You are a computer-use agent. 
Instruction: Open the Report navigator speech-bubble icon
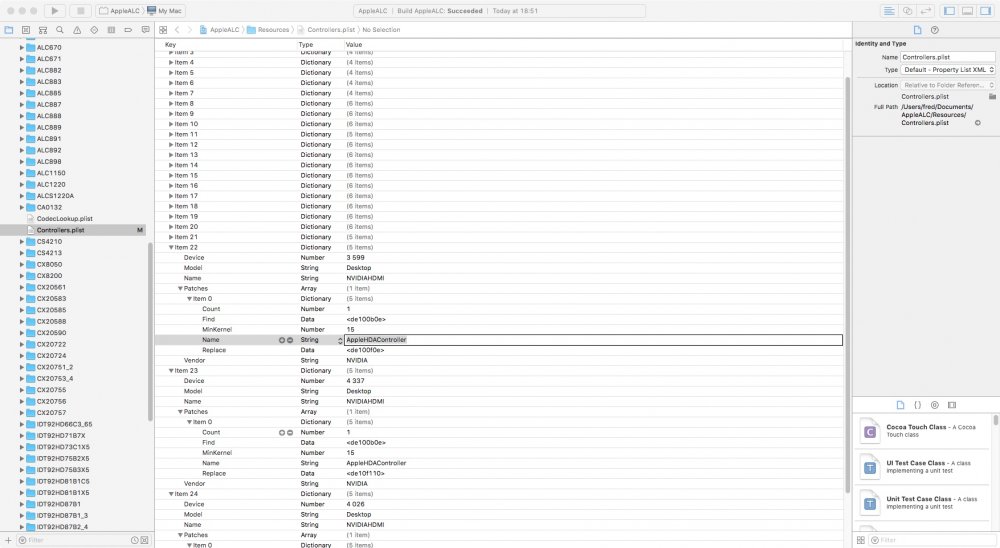[145, 30]
